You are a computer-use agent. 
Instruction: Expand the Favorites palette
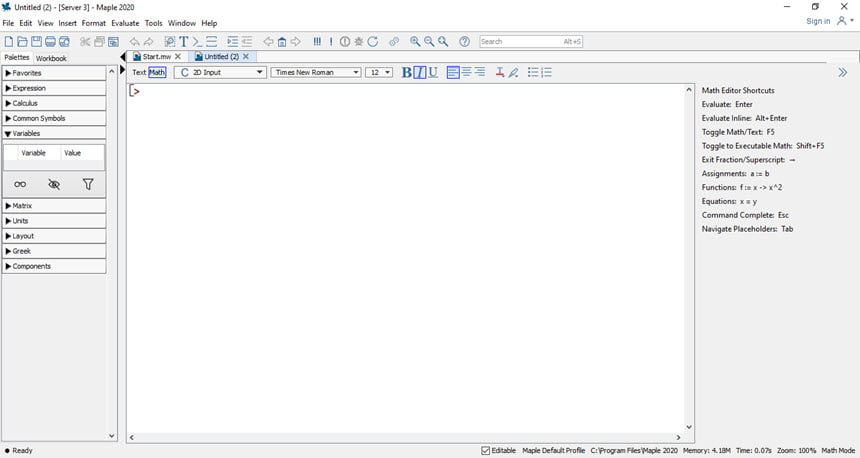tap(54, 73)
